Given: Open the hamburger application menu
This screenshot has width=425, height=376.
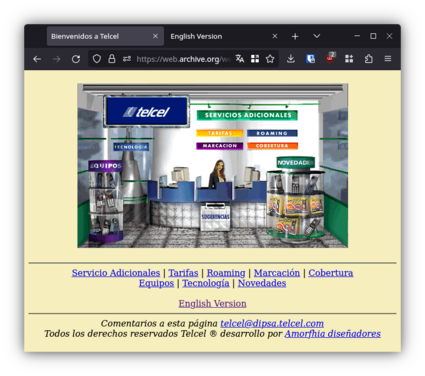Looking at the screenshot, I should point(388,59).
